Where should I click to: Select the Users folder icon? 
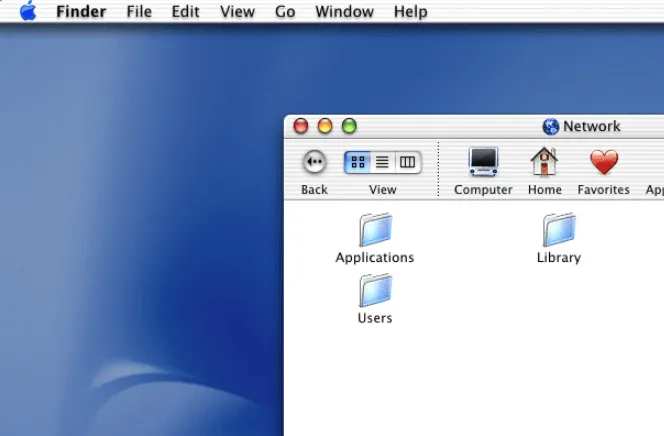click(375, 290)
